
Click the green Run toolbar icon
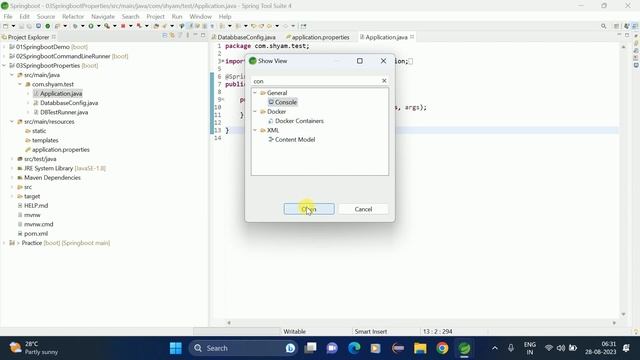click(x=91, y=26)
